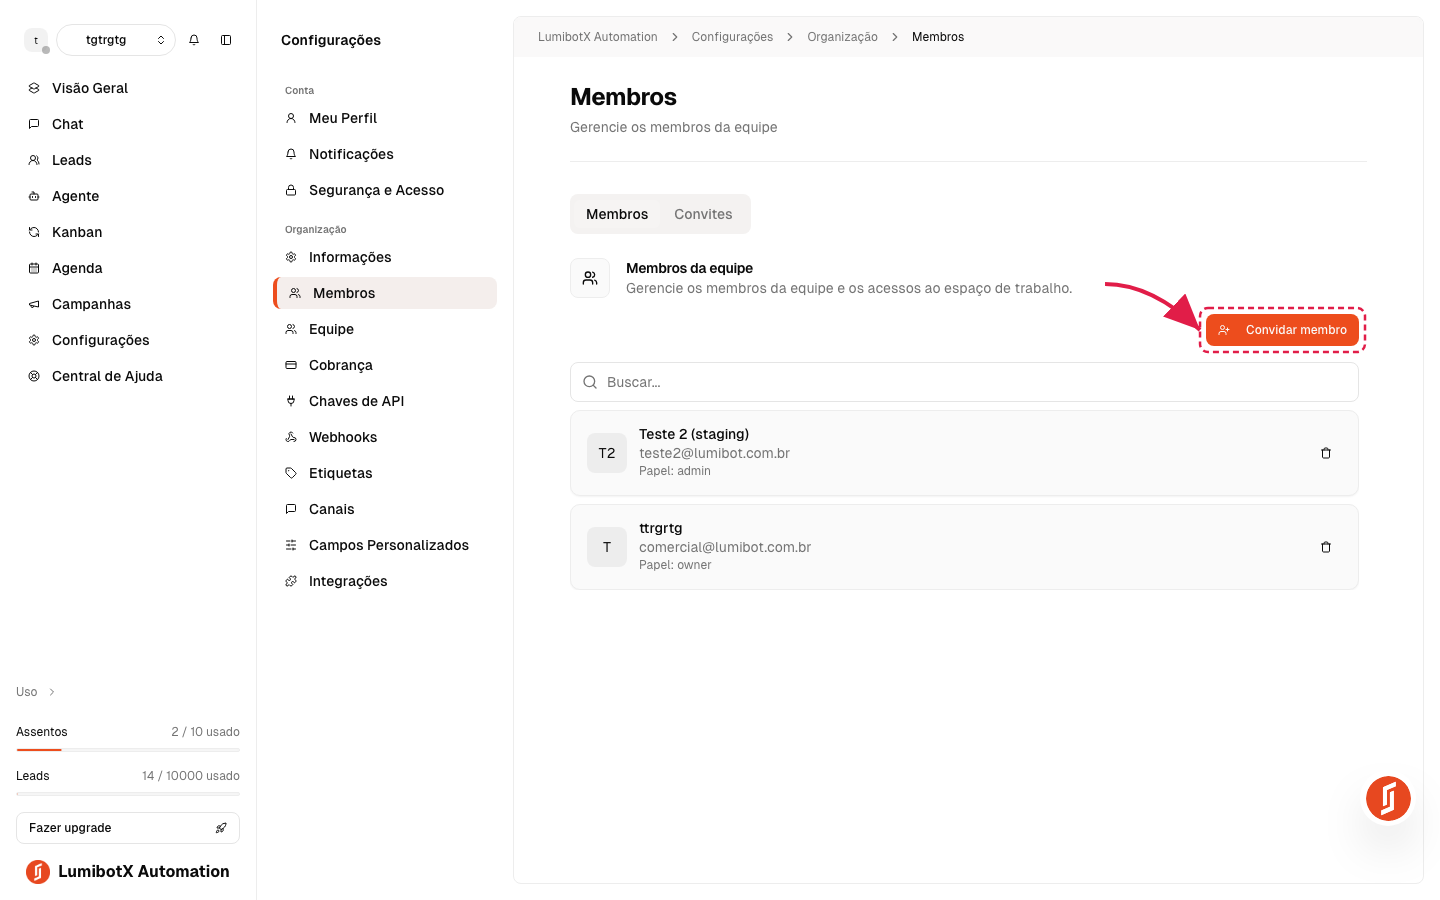Click the Configurações breadcrumb link
Image resolution: width=1440 pixels, height=900 pixels.
[x=732, y=37]
